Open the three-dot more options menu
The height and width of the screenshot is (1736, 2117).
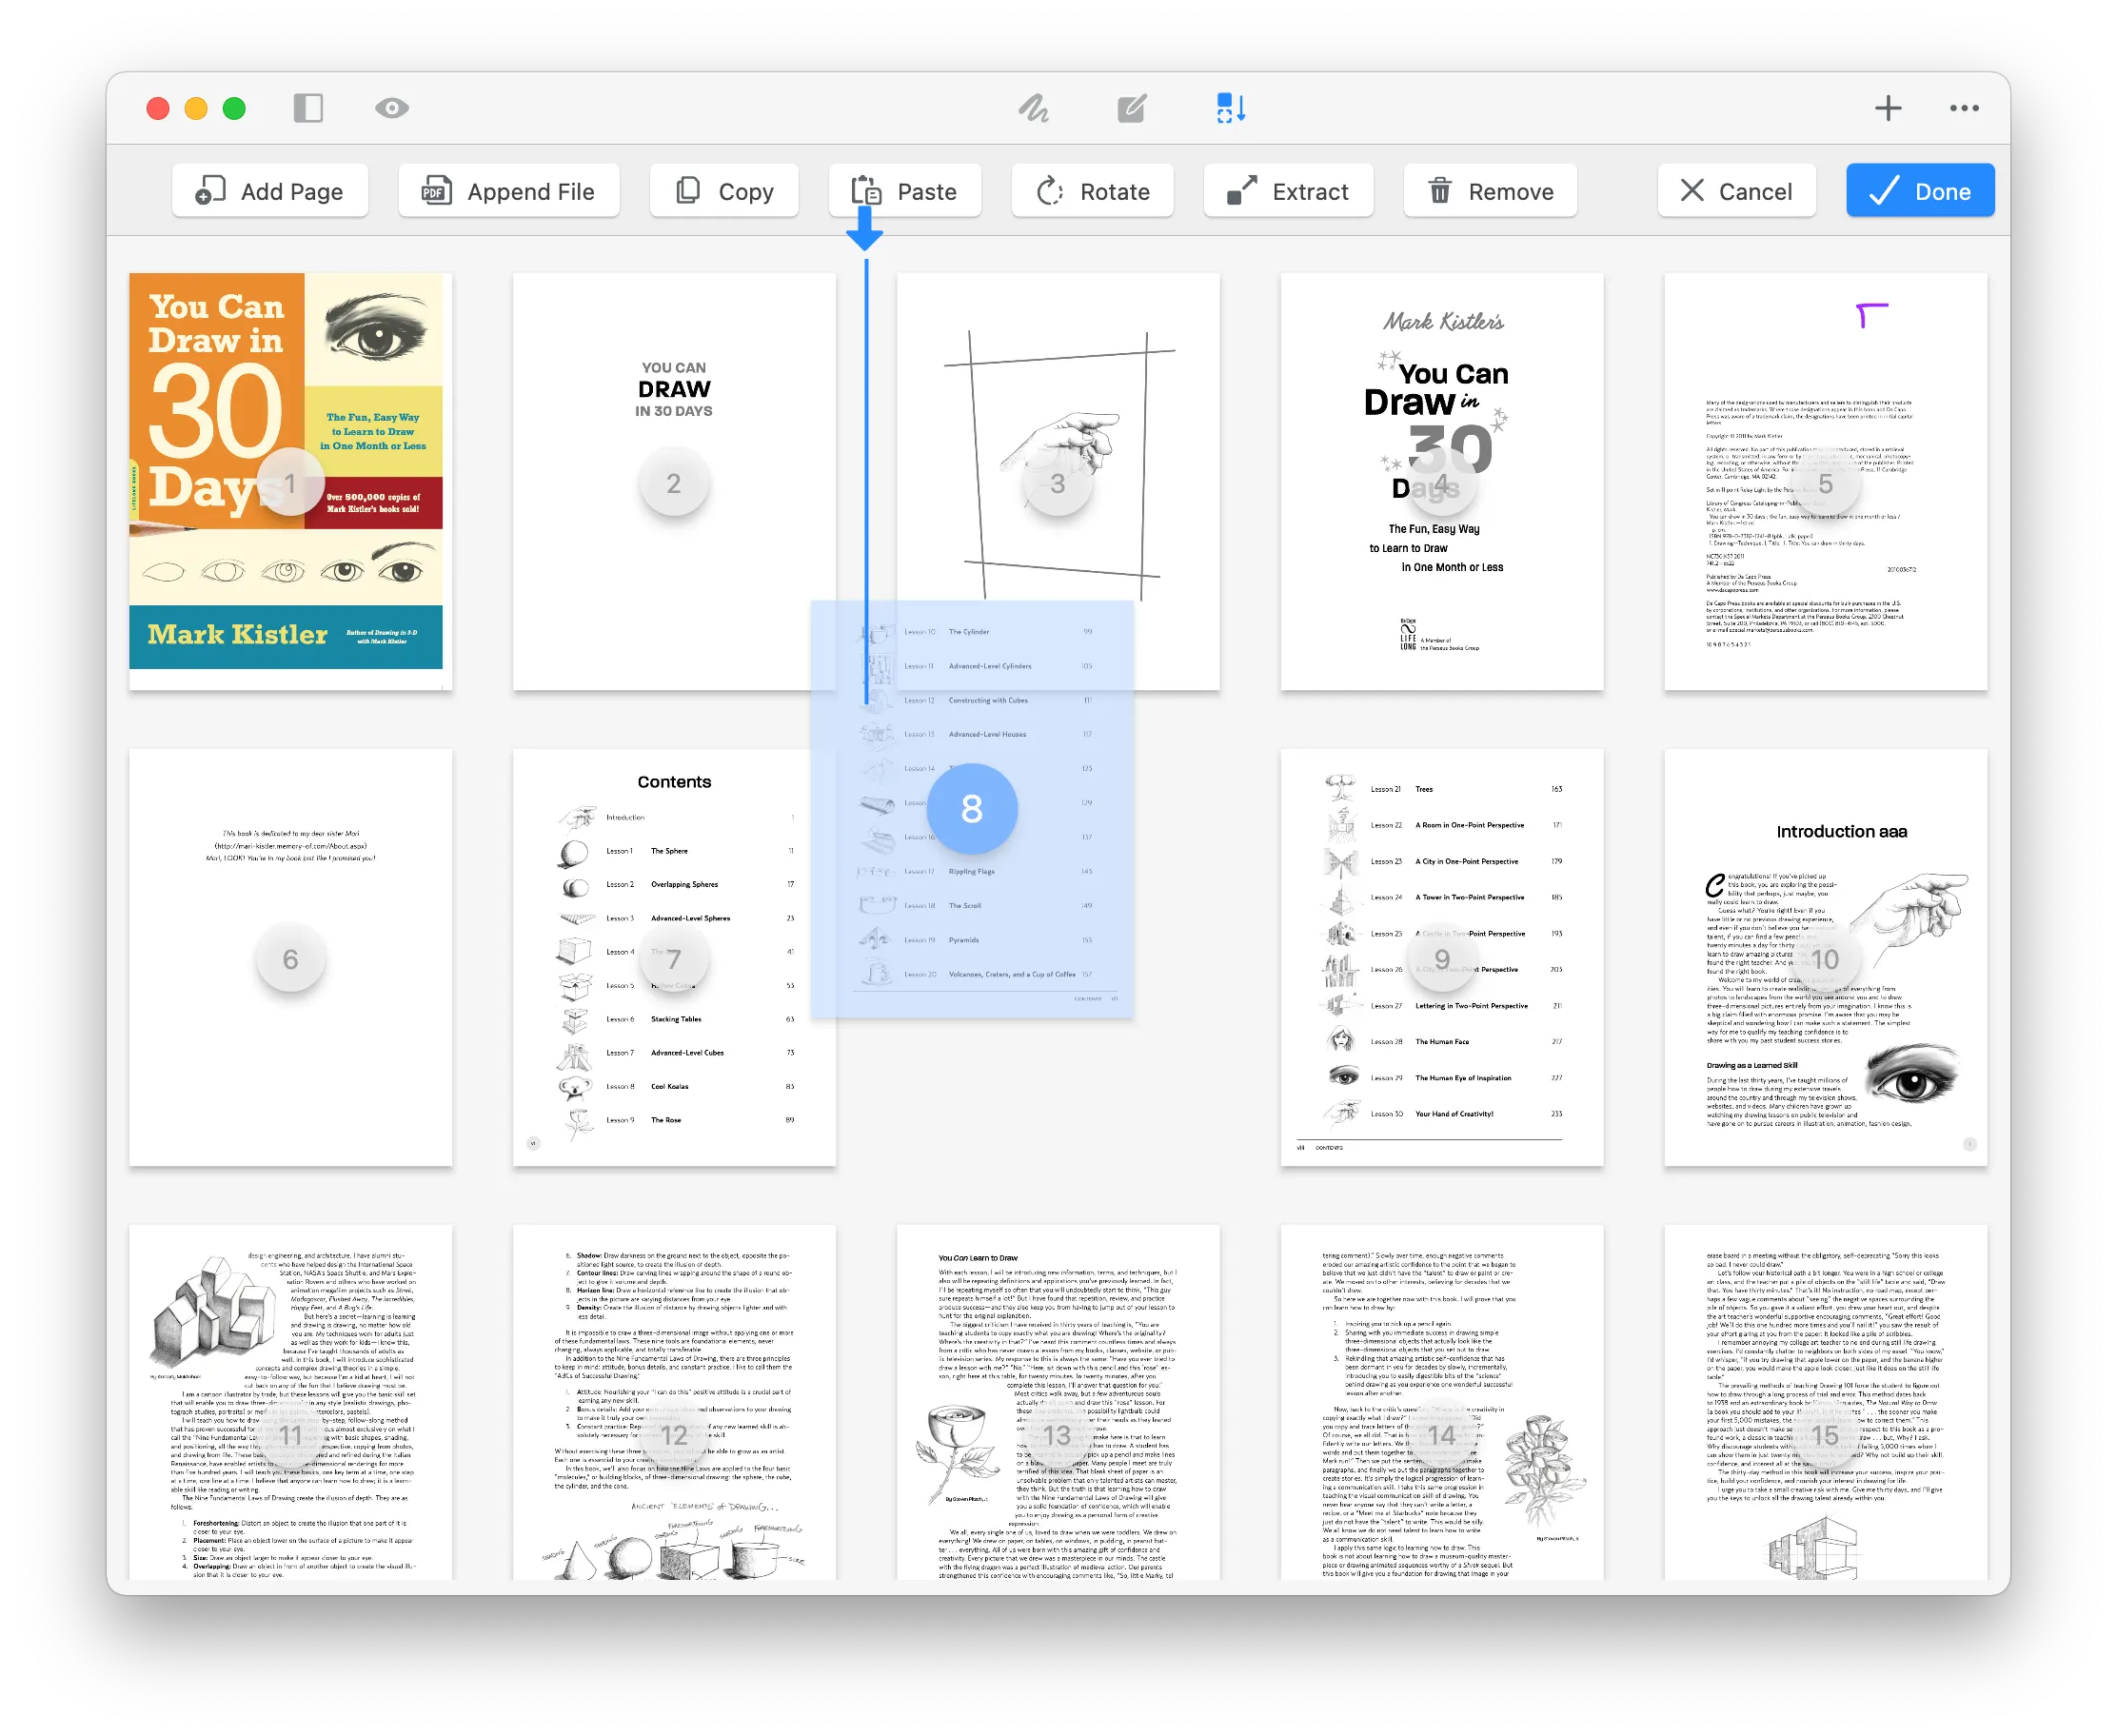(x=1963, y=108)
